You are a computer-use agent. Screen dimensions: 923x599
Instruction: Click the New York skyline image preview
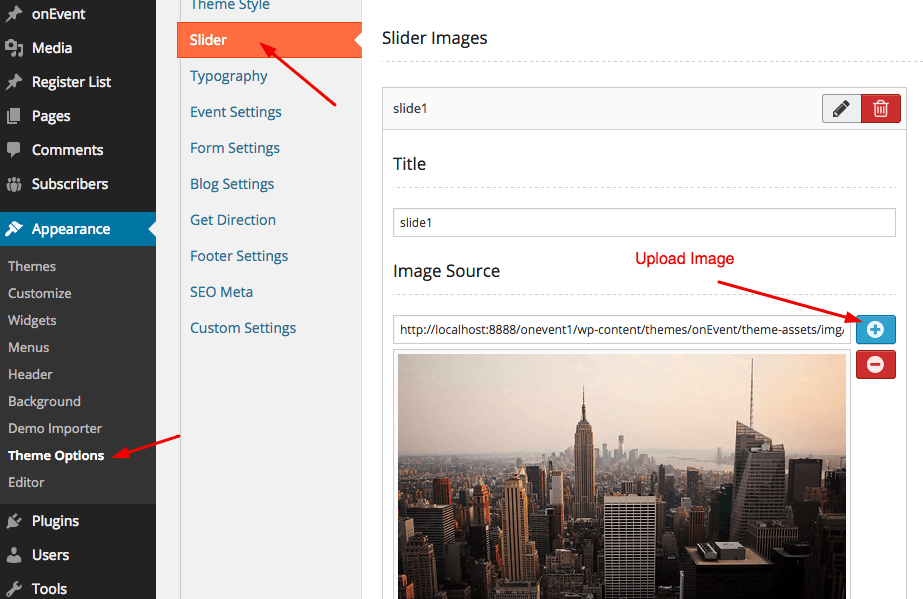click(x=621, y=475)
